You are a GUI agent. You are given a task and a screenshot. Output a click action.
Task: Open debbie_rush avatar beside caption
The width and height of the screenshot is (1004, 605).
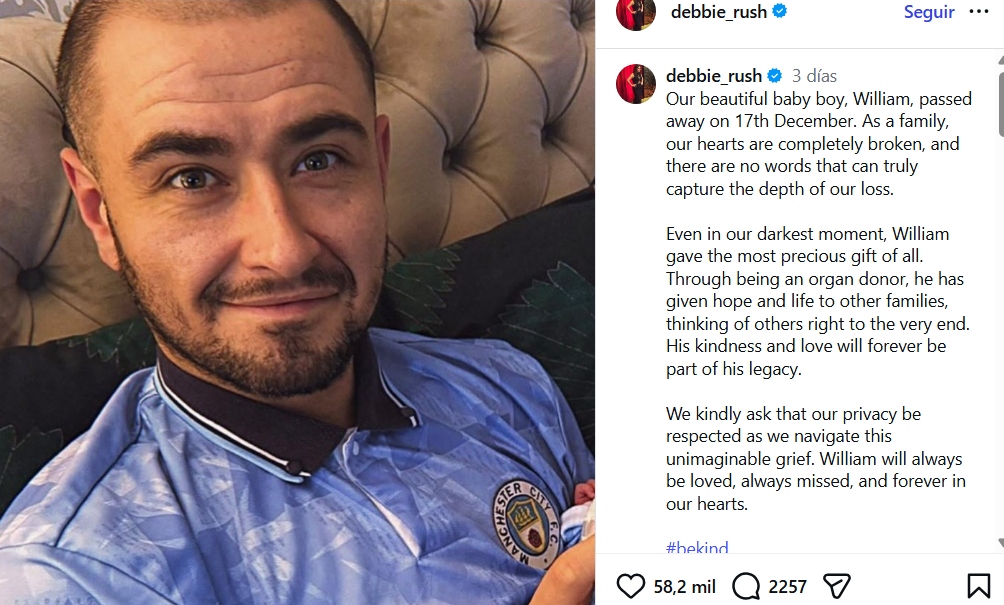[636, 83]
